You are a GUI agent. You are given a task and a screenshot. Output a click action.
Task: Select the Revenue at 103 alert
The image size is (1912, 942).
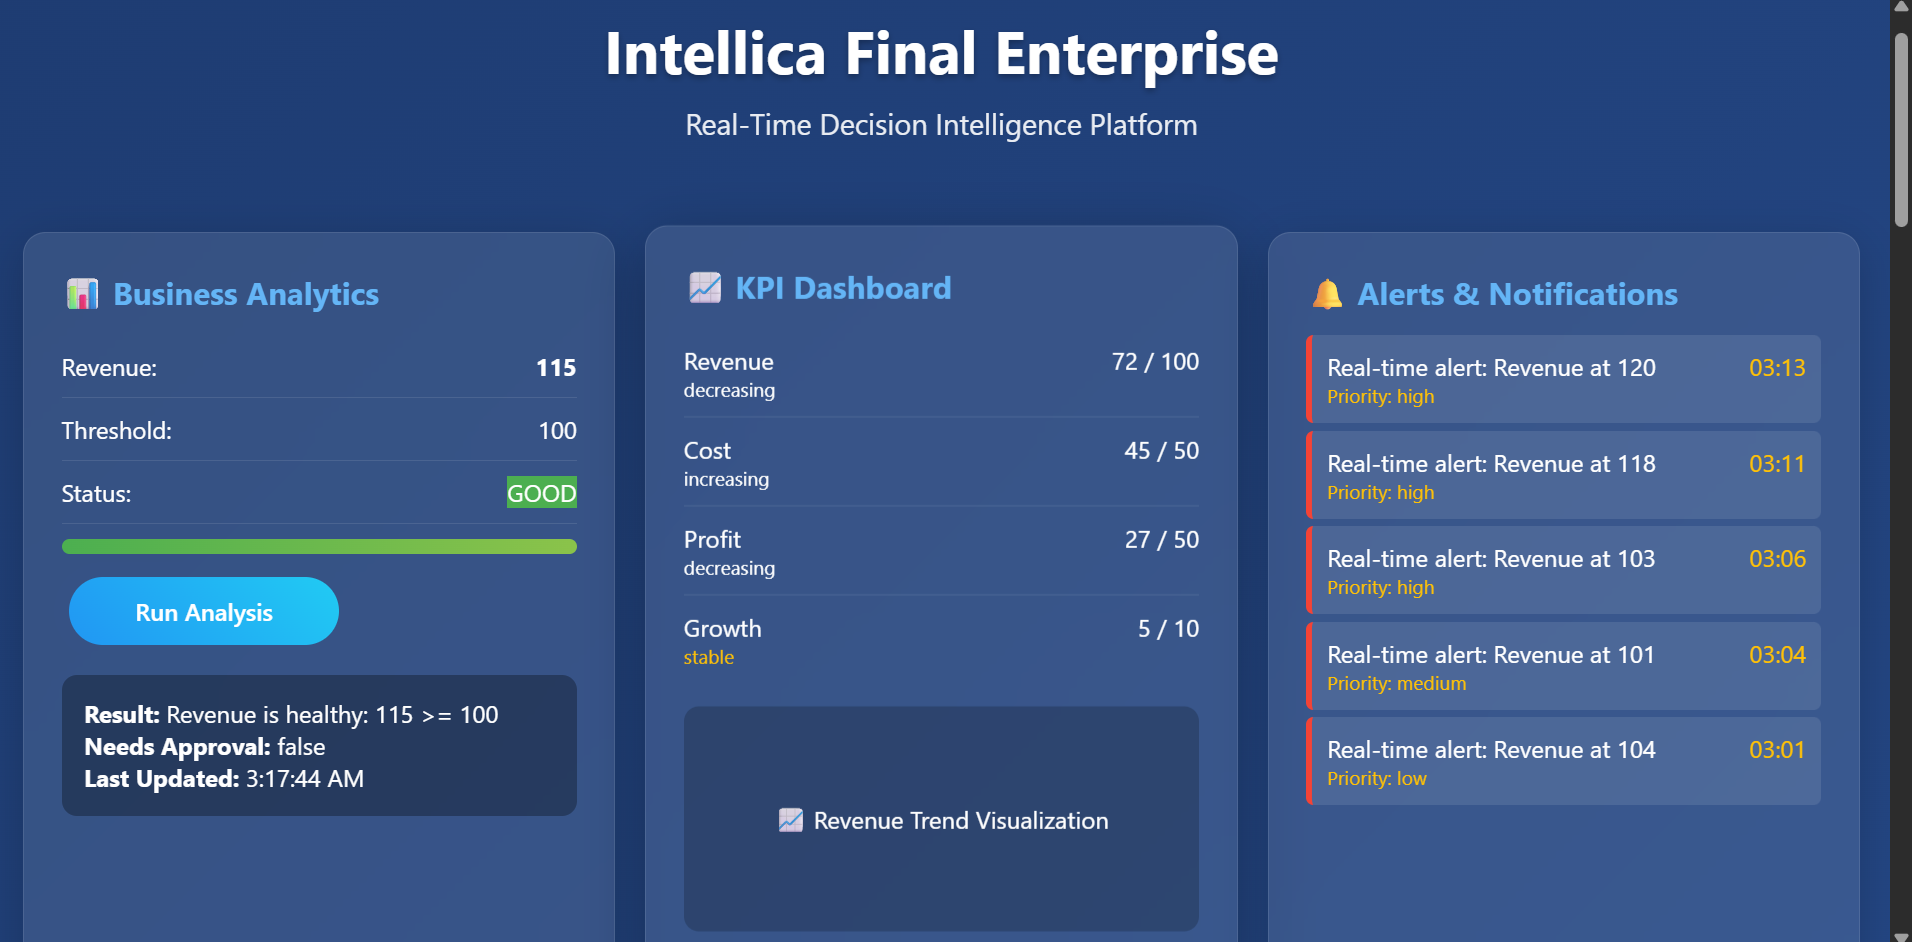coord(1563,570)
